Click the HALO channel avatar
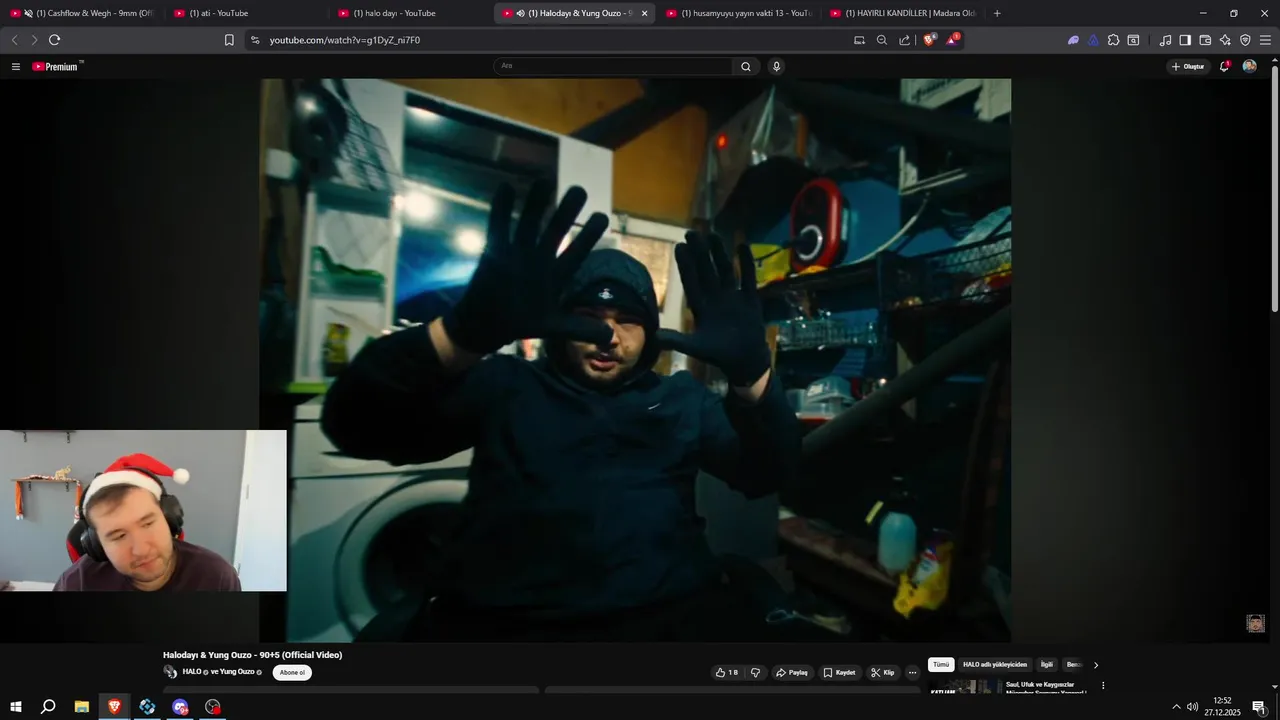The height and width of the screenshot is (720, 1280). point(170,672)
